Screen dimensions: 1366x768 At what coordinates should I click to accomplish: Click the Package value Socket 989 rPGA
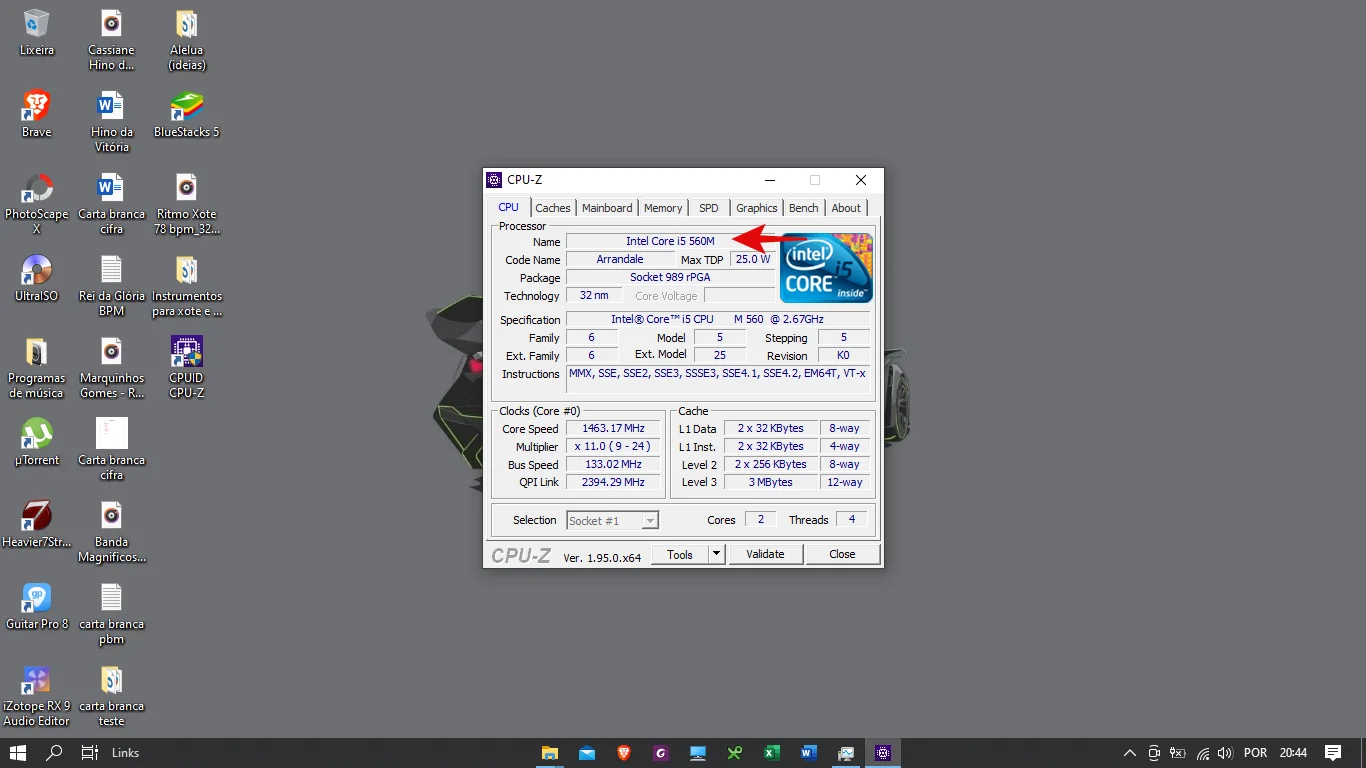pos(670,277)
